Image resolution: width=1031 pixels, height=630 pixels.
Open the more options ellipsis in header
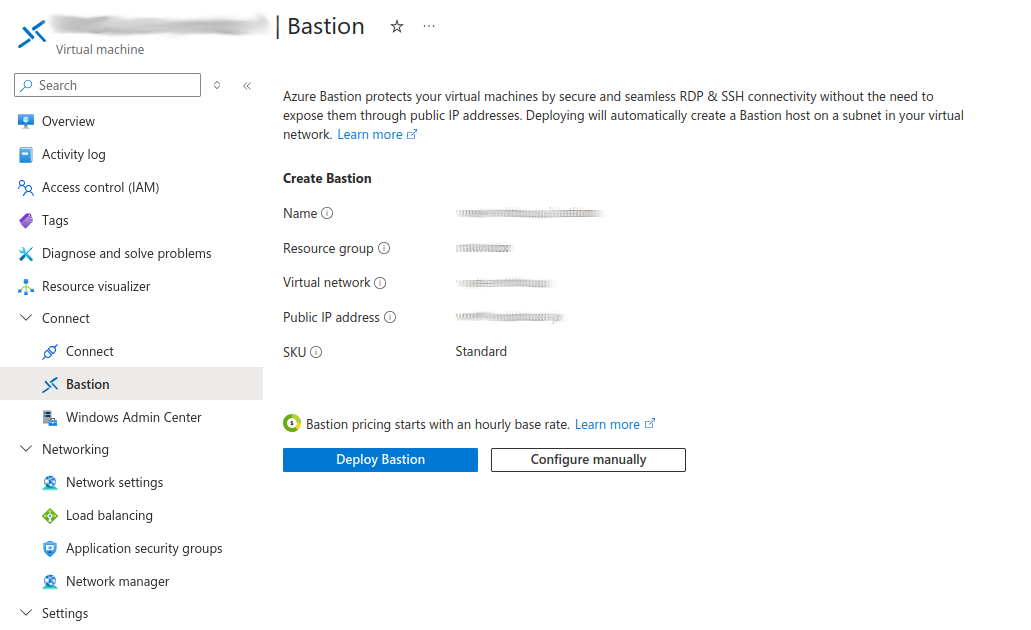pyautogui.click(x=429, y=26)
